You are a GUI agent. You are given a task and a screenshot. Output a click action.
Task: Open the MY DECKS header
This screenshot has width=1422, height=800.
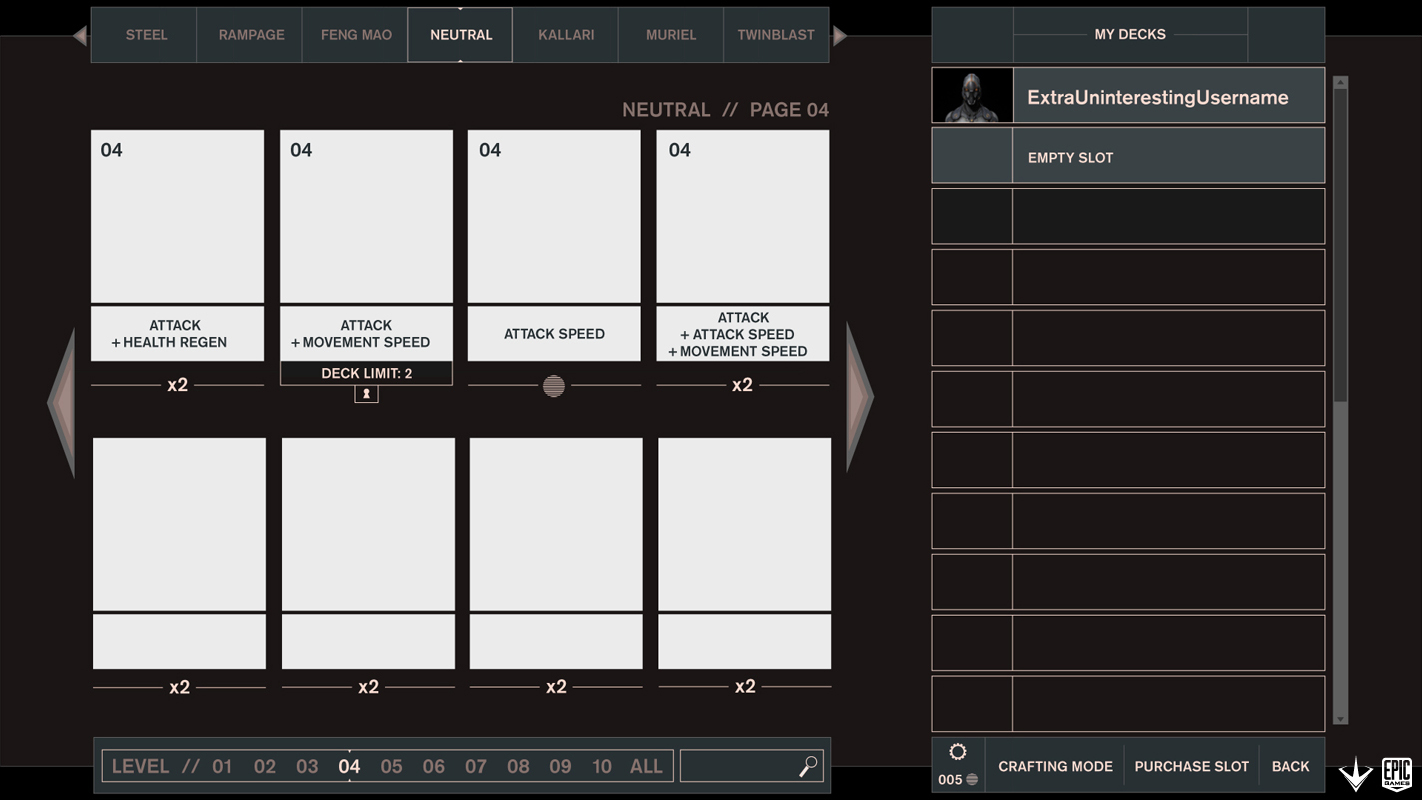tap(1129, 35)
